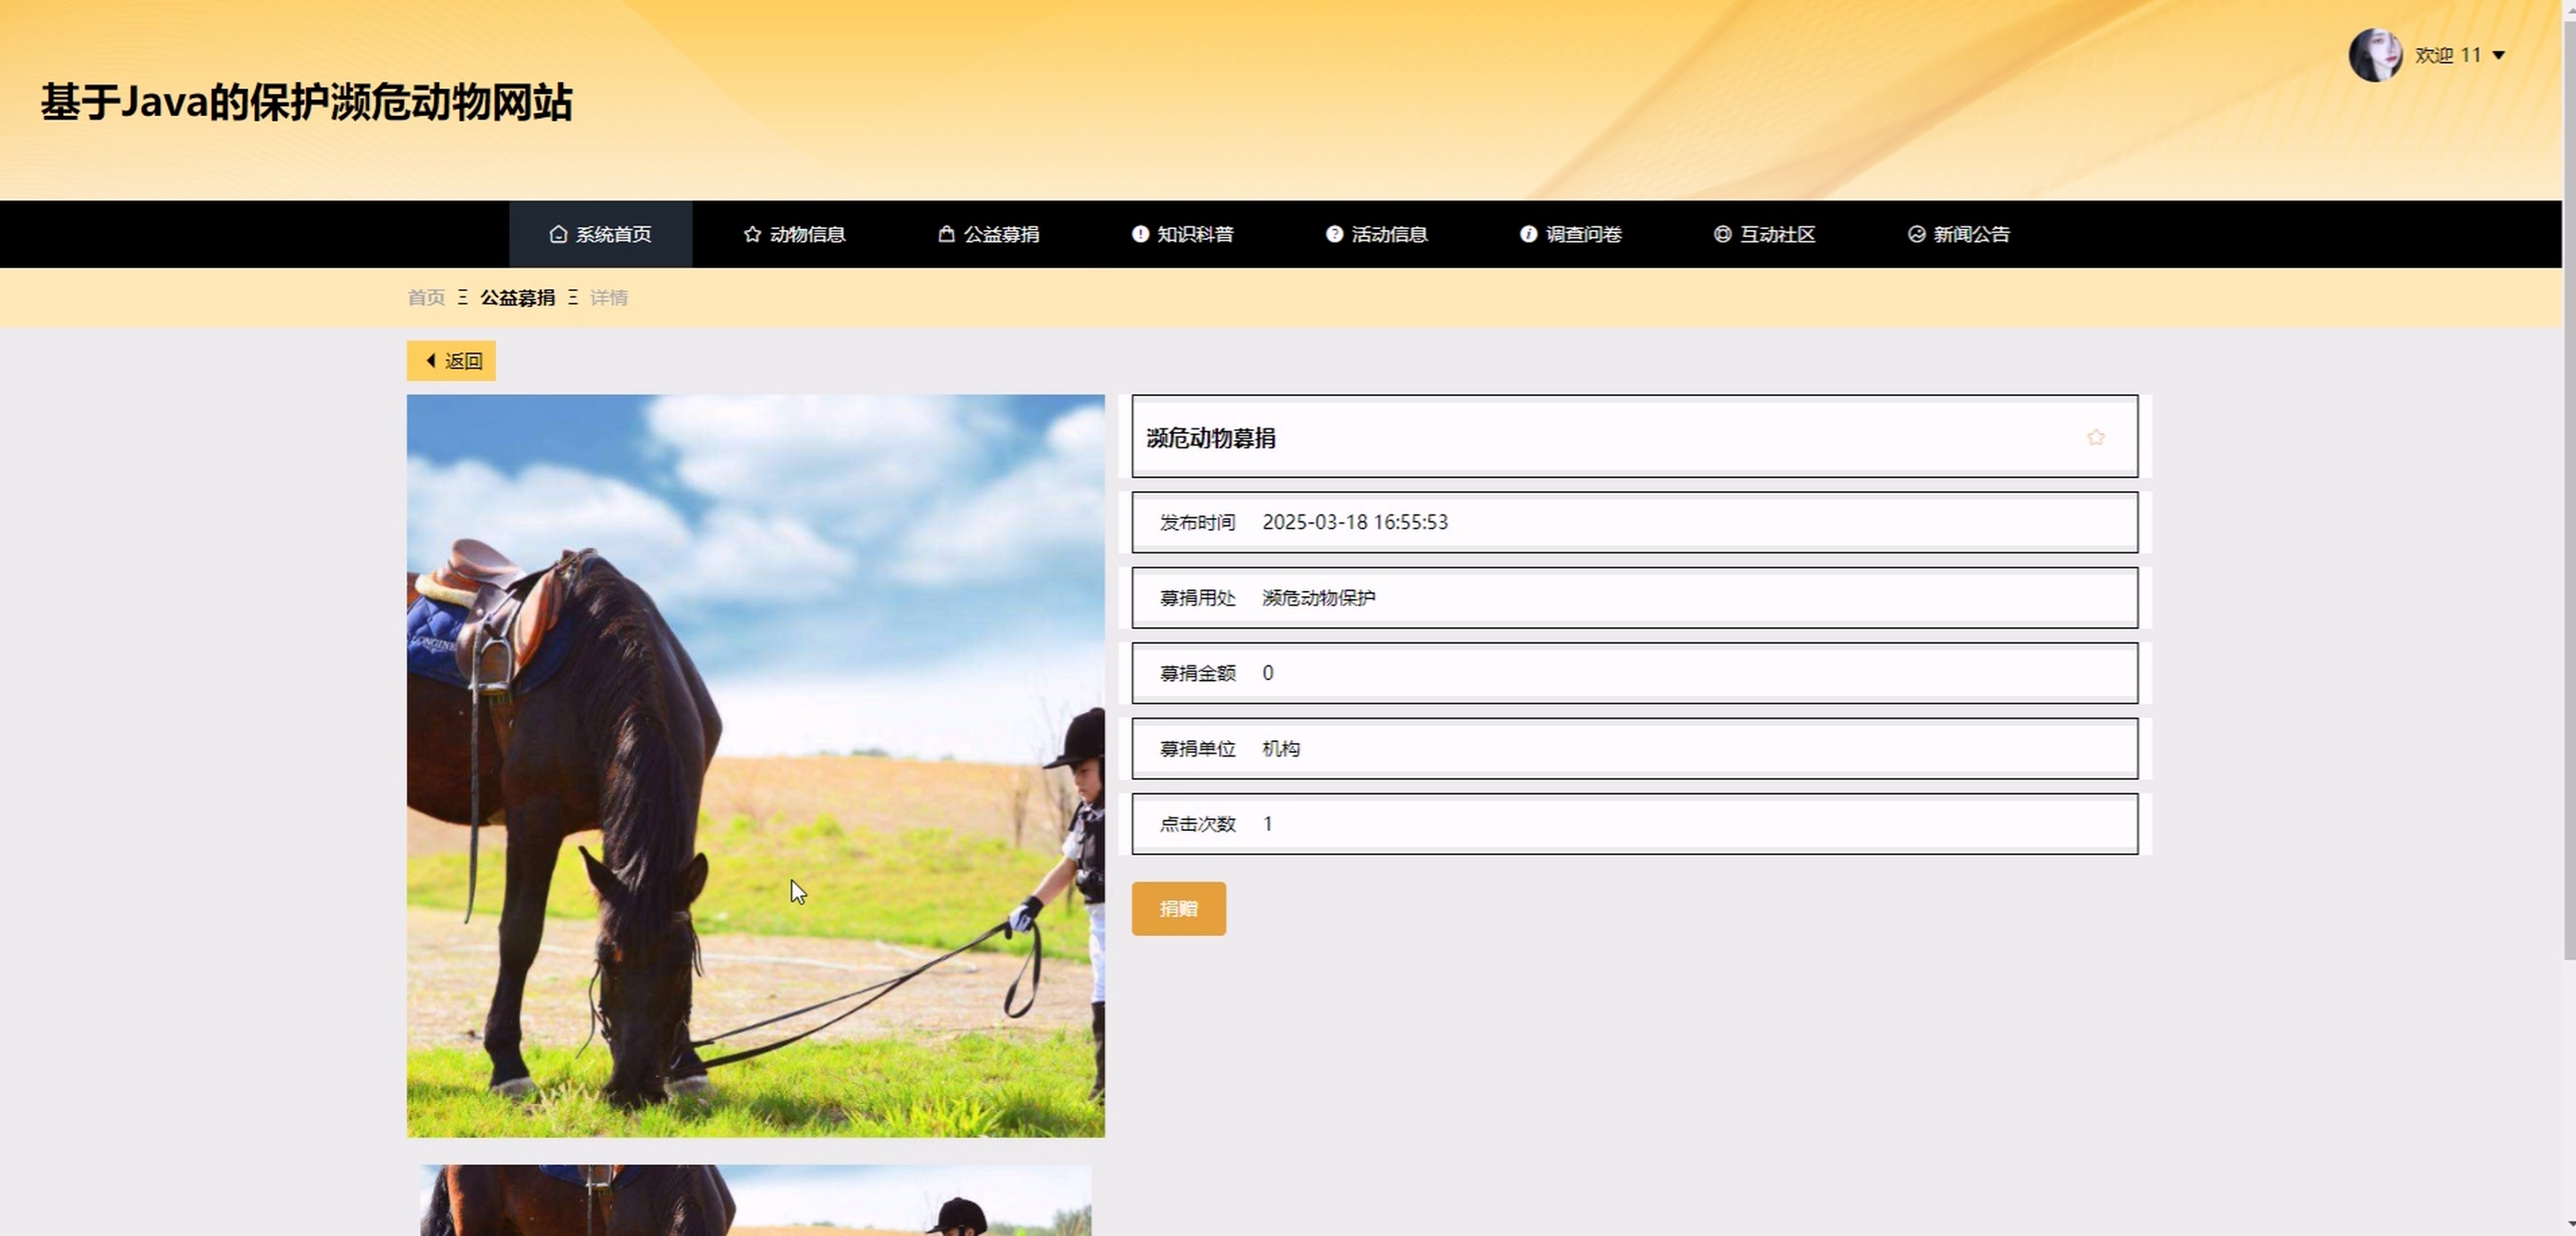
Task: Open the 互动社区 menu item
Action: pos(1777,234)
